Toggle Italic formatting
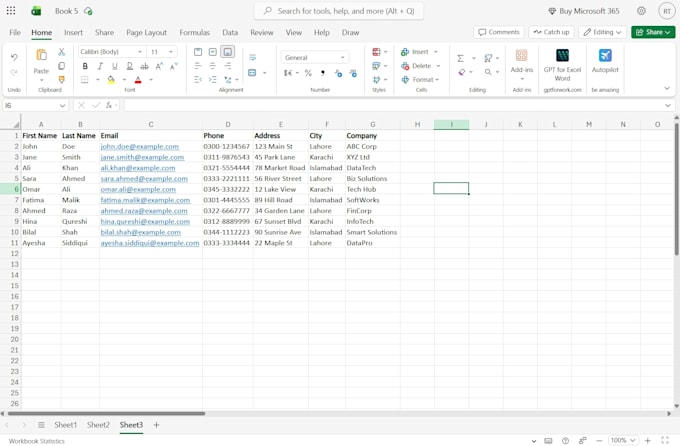Viewport: 680px width, 446px height. pyautogui.click(x=100, y=66)
